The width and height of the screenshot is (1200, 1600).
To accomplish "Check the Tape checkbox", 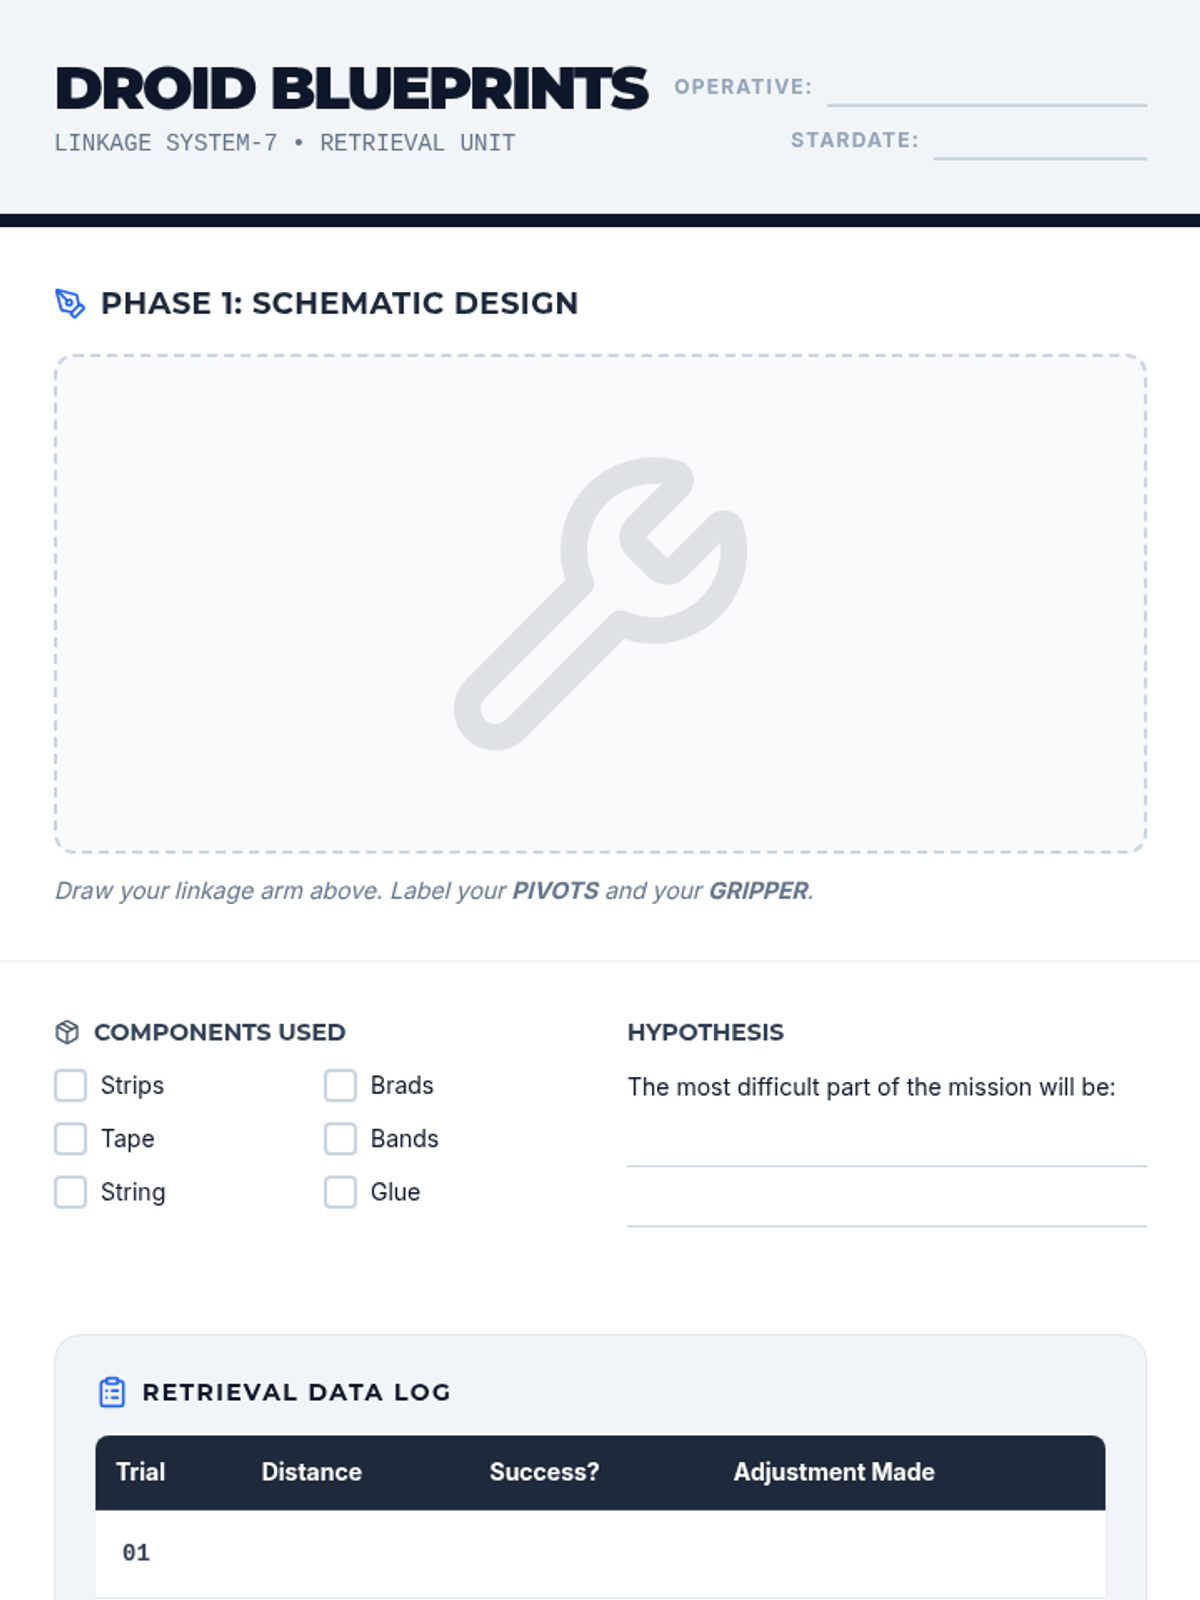I will pyautogui.click(x=70, y=1138).
